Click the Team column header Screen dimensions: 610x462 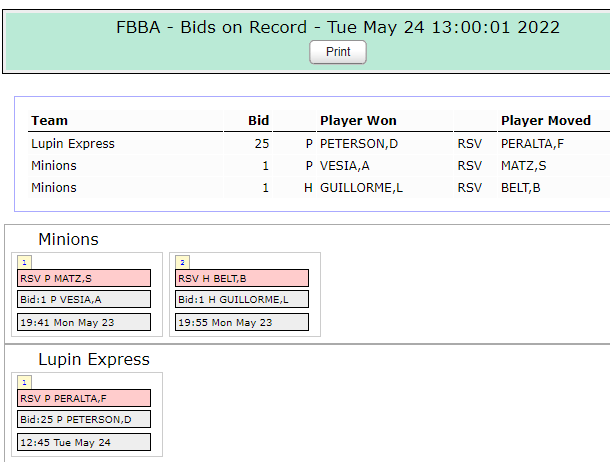coord(50,120)
